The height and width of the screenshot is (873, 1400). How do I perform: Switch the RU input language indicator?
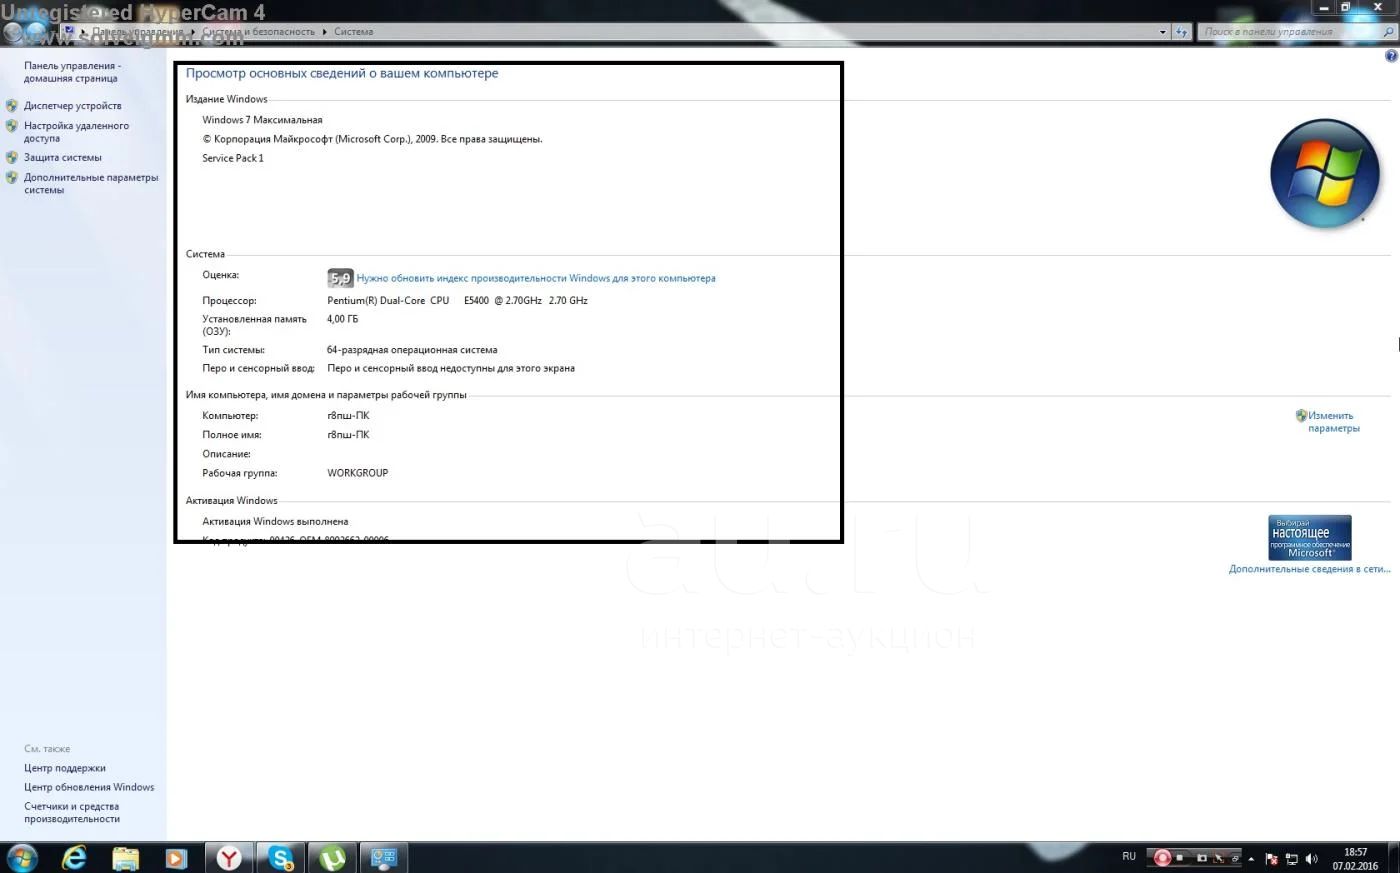click(1128, 857)
